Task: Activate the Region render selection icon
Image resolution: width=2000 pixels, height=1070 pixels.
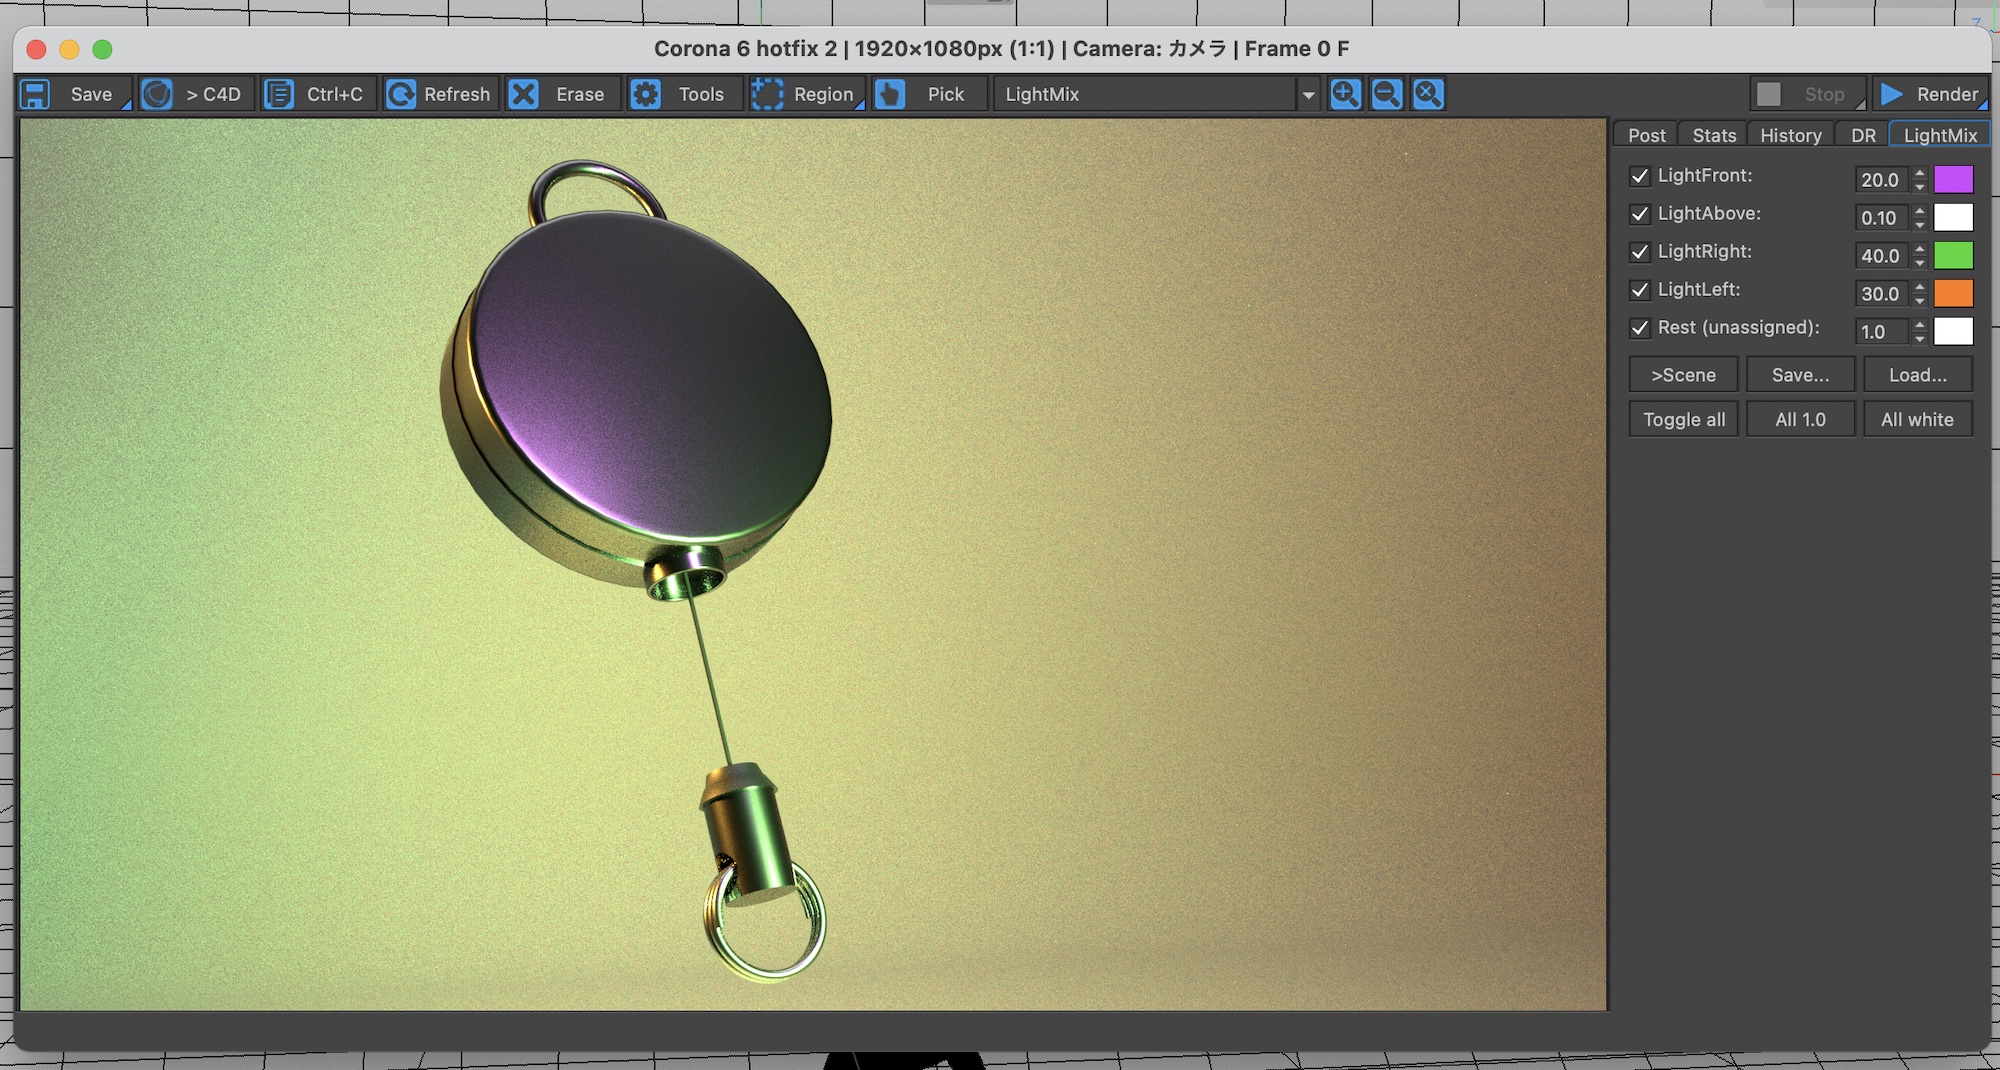Action: click(767, 94)
